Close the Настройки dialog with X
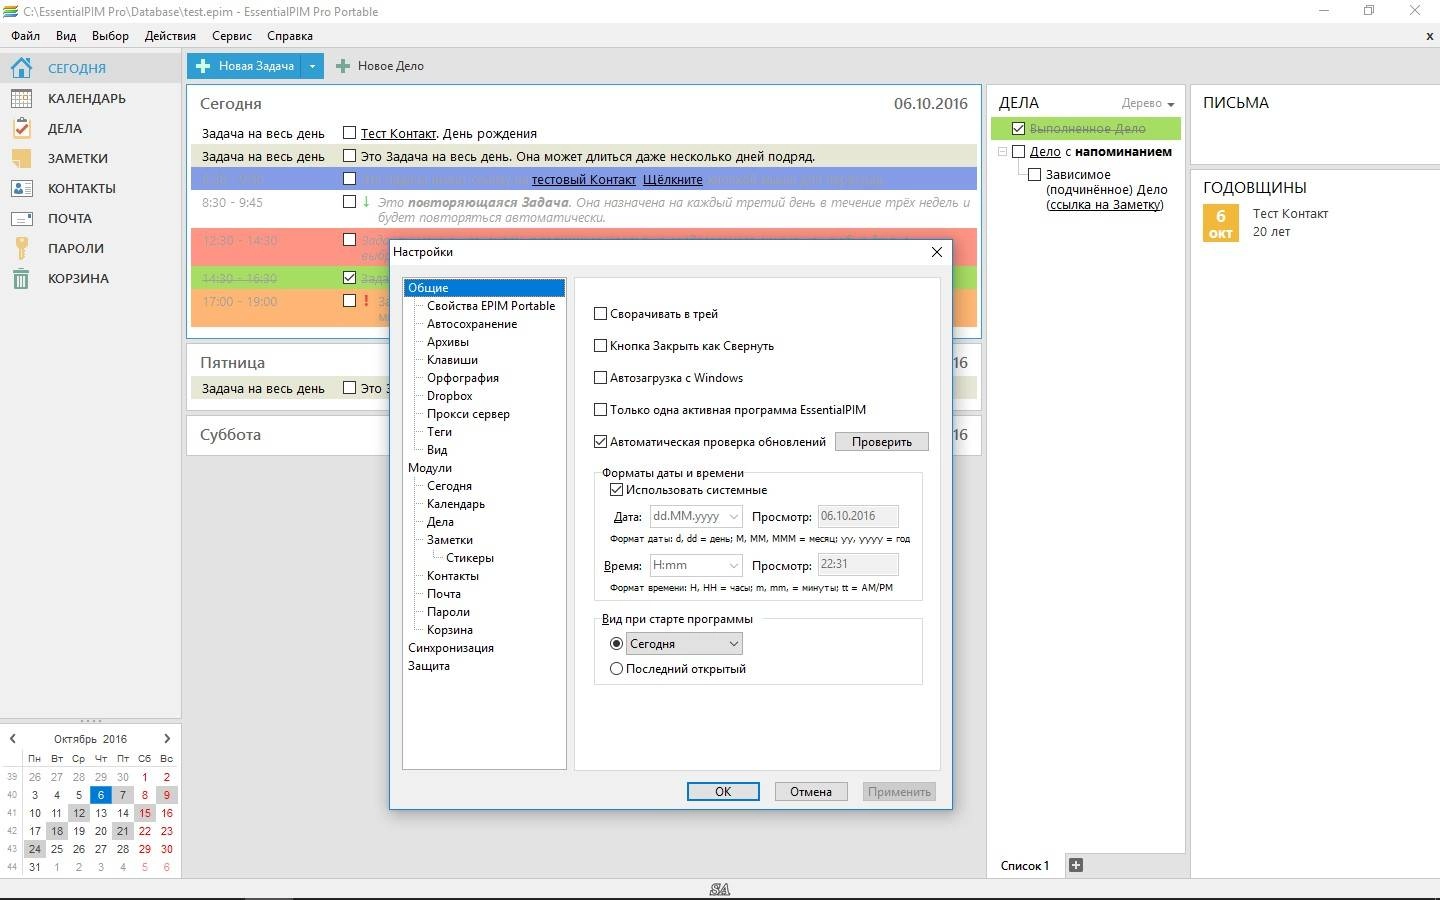The width and height of the screenshot is (1440, 900). (x=937, y=252)
